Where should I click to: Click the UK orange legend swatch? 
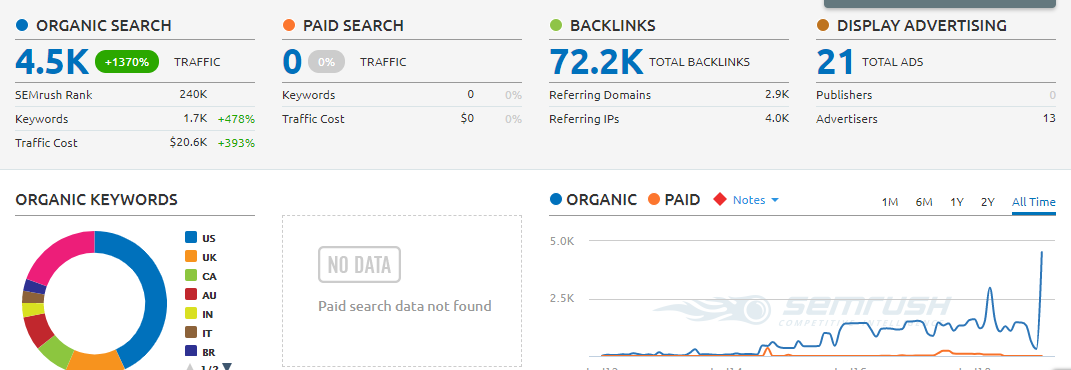[x=191, y=257]
